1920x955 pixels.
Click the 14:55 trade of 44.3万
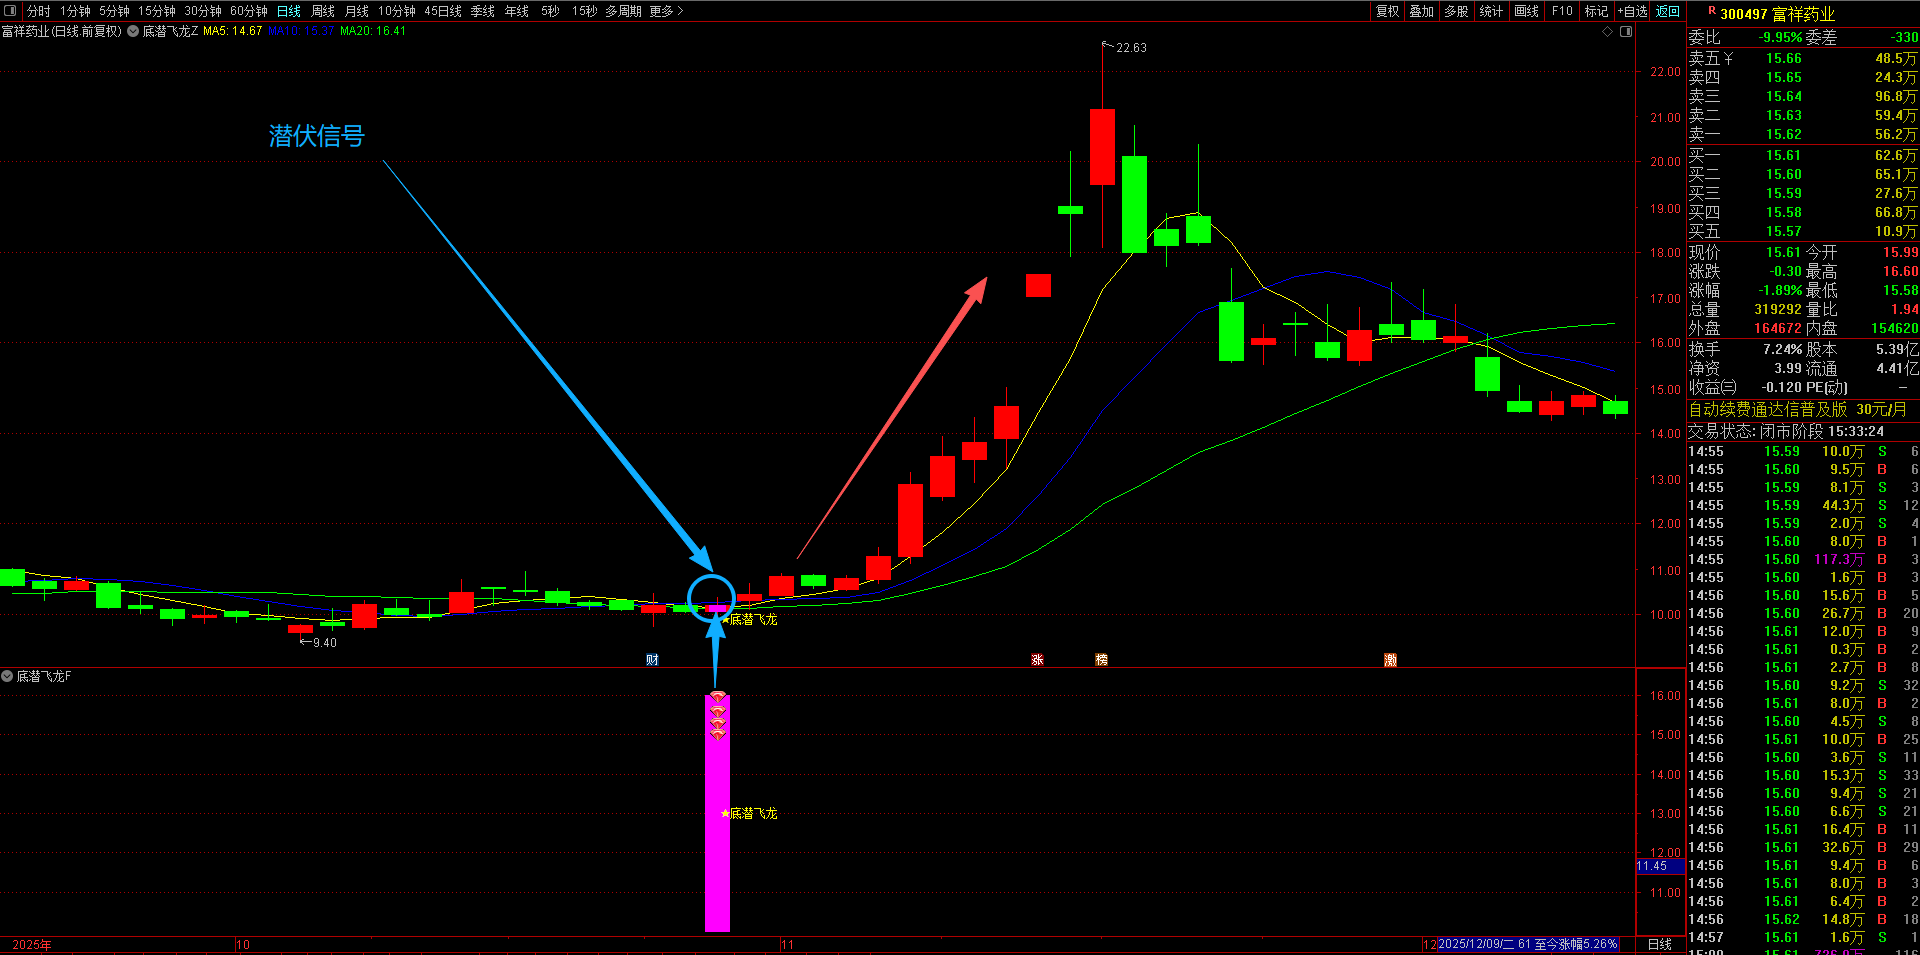[x=1803, y=506]
